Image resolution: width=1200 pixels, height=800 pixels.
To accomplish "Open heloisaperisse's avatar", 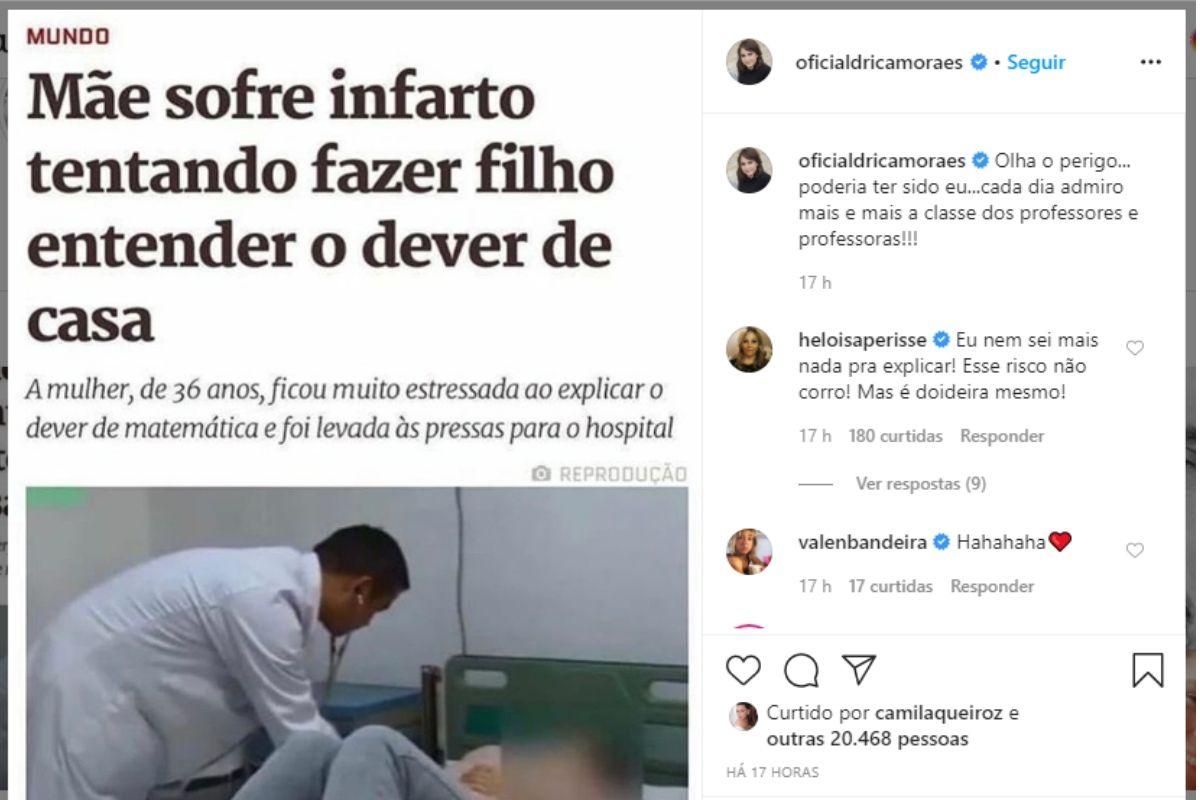I will point(749,349).
